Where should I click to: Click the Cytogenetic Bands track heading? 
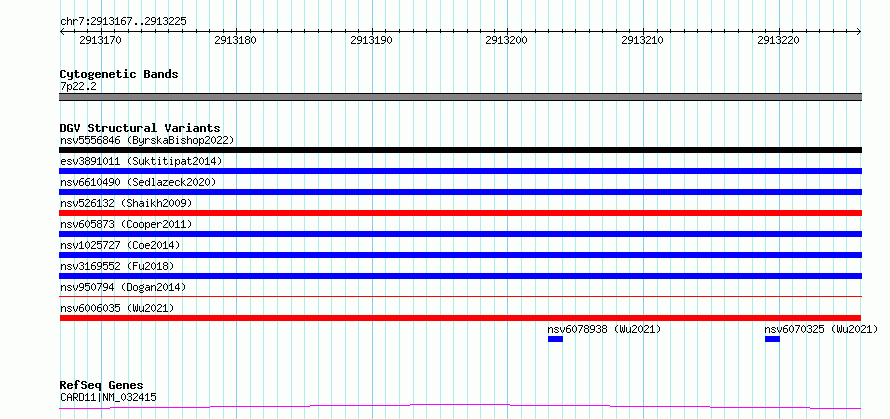click(119, 74)
